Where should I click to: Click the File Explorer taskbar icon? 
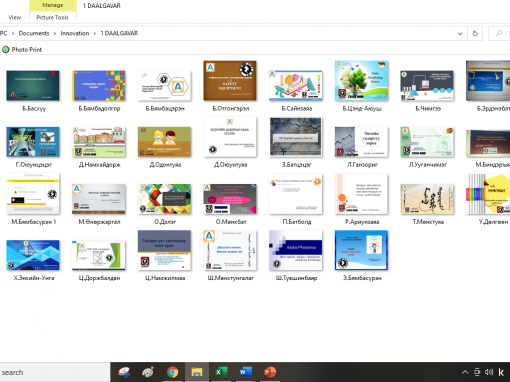coord(197,372)
